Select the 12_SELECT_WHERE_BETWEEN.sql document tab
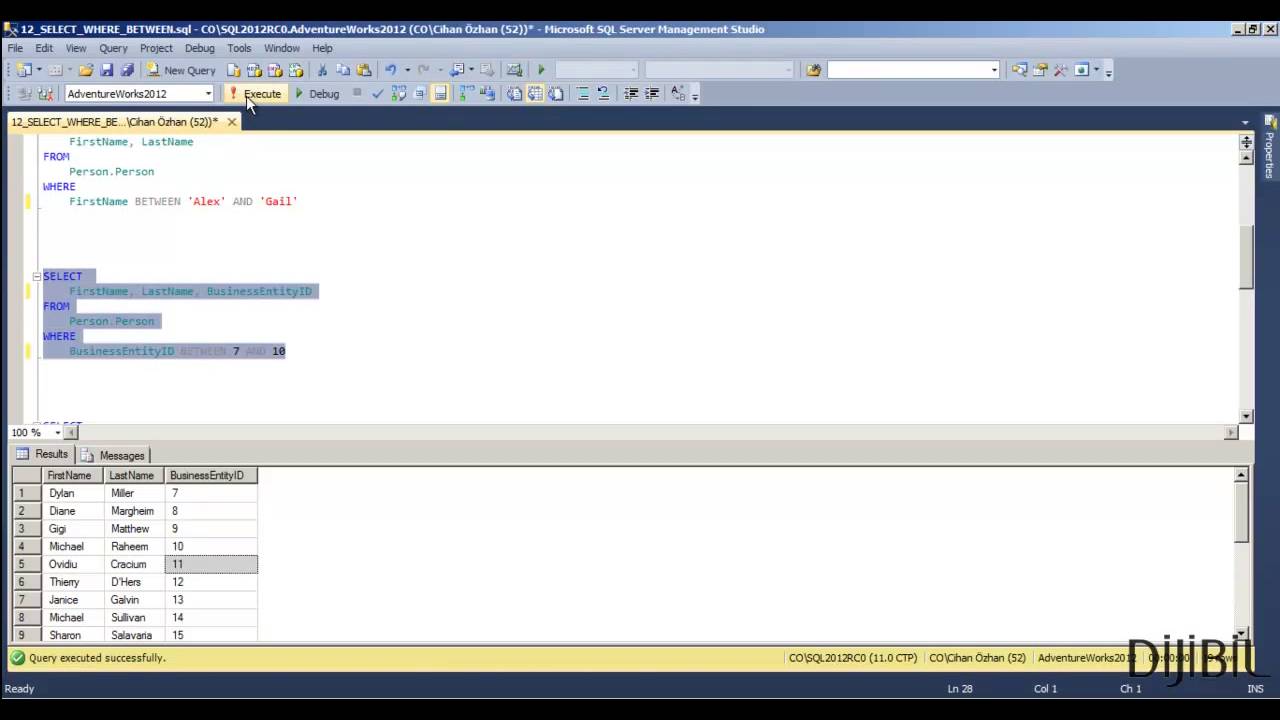 tap(114, 122)
